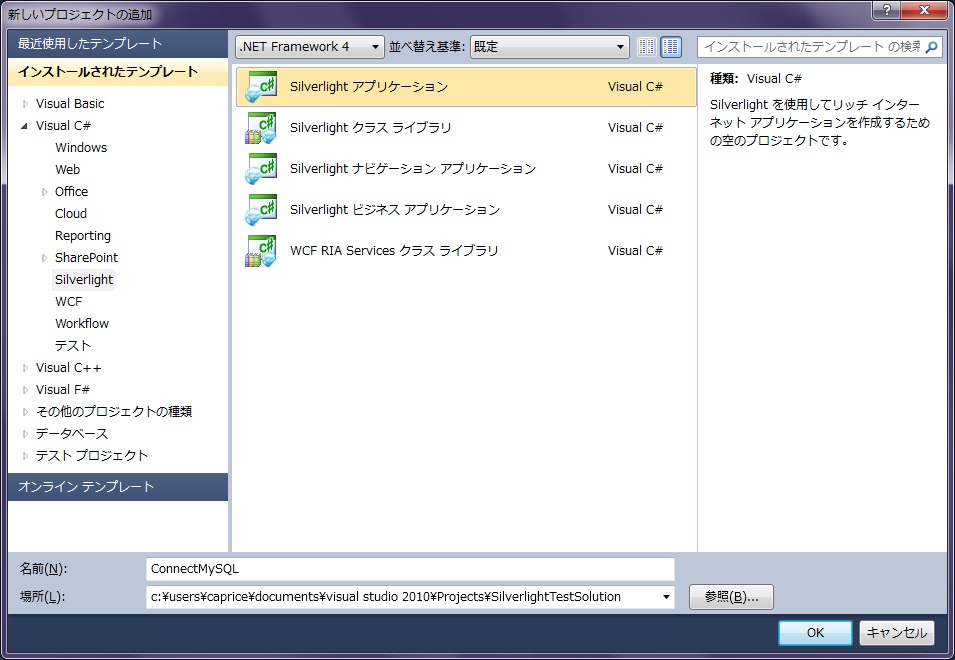Screen dimensions: 955x660
Task: Open オンライン テンプレート section
Action: pos(118,487)
